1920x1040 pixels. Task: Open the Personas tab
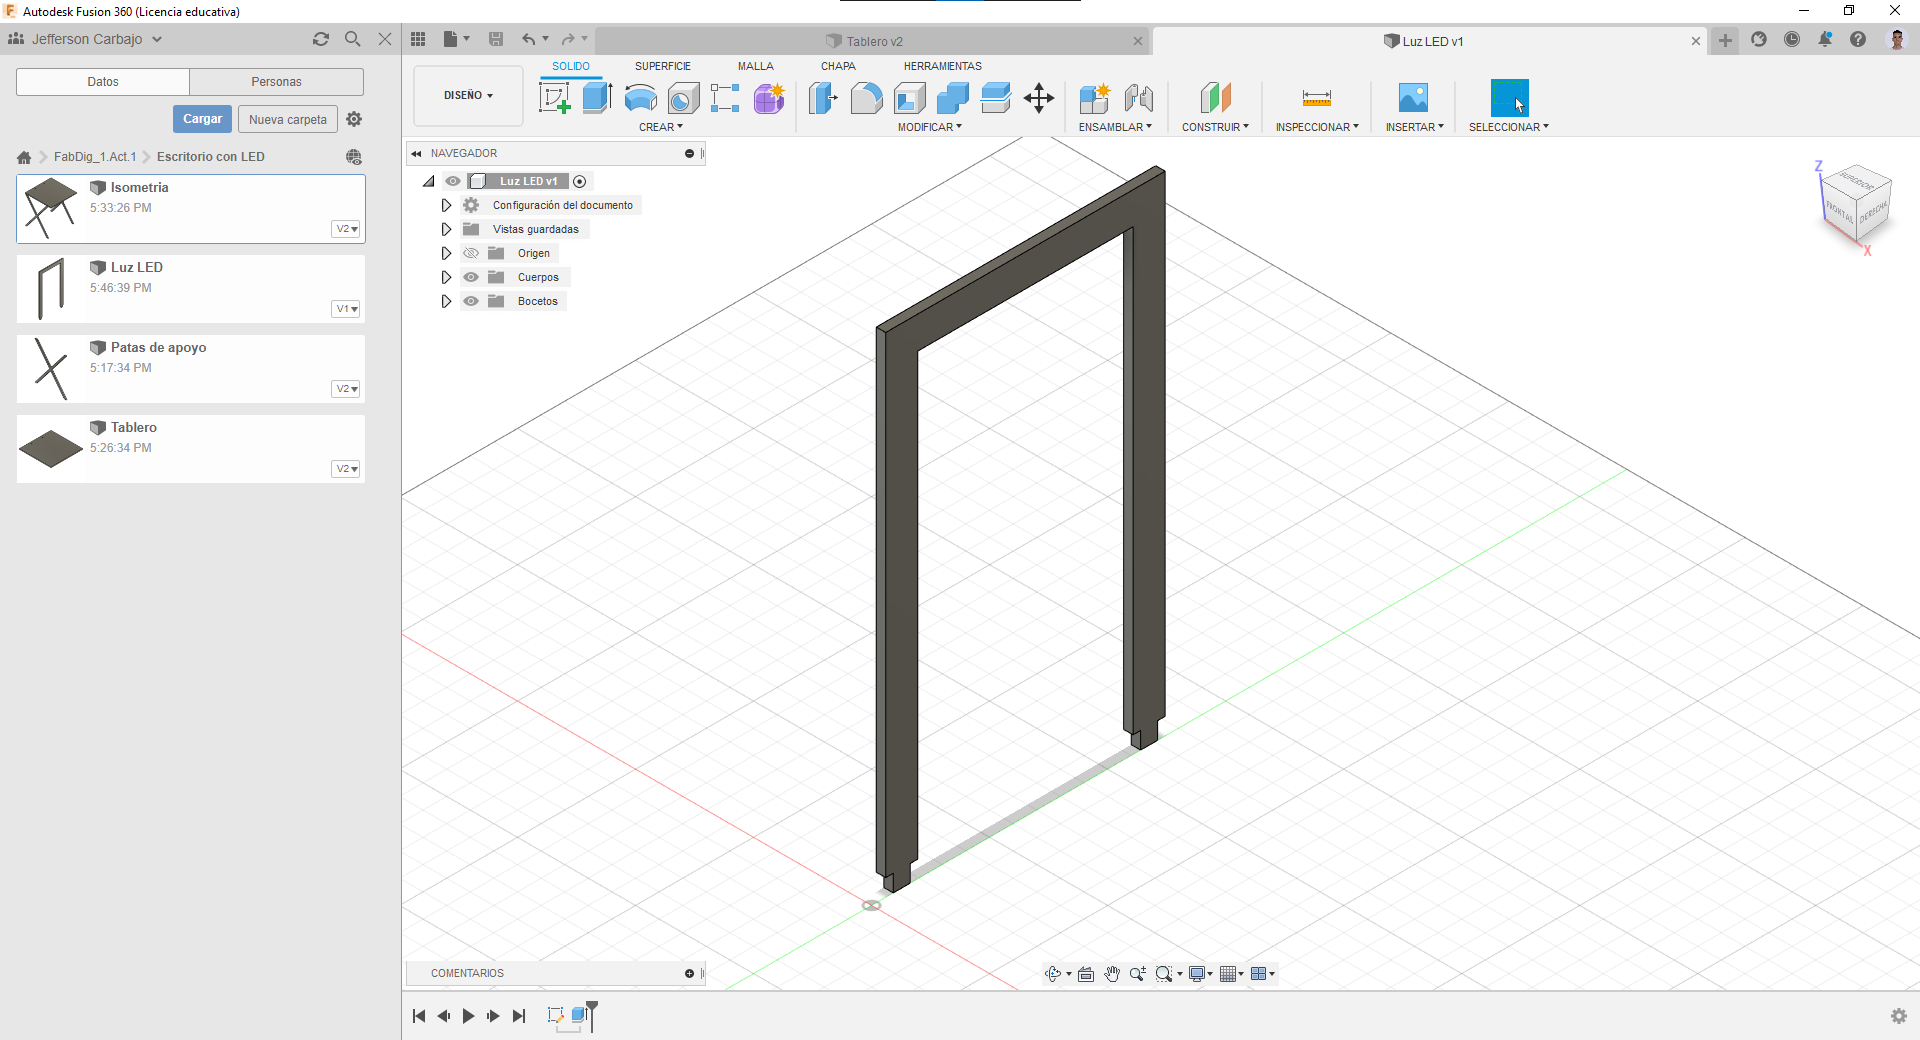point(277,82)
